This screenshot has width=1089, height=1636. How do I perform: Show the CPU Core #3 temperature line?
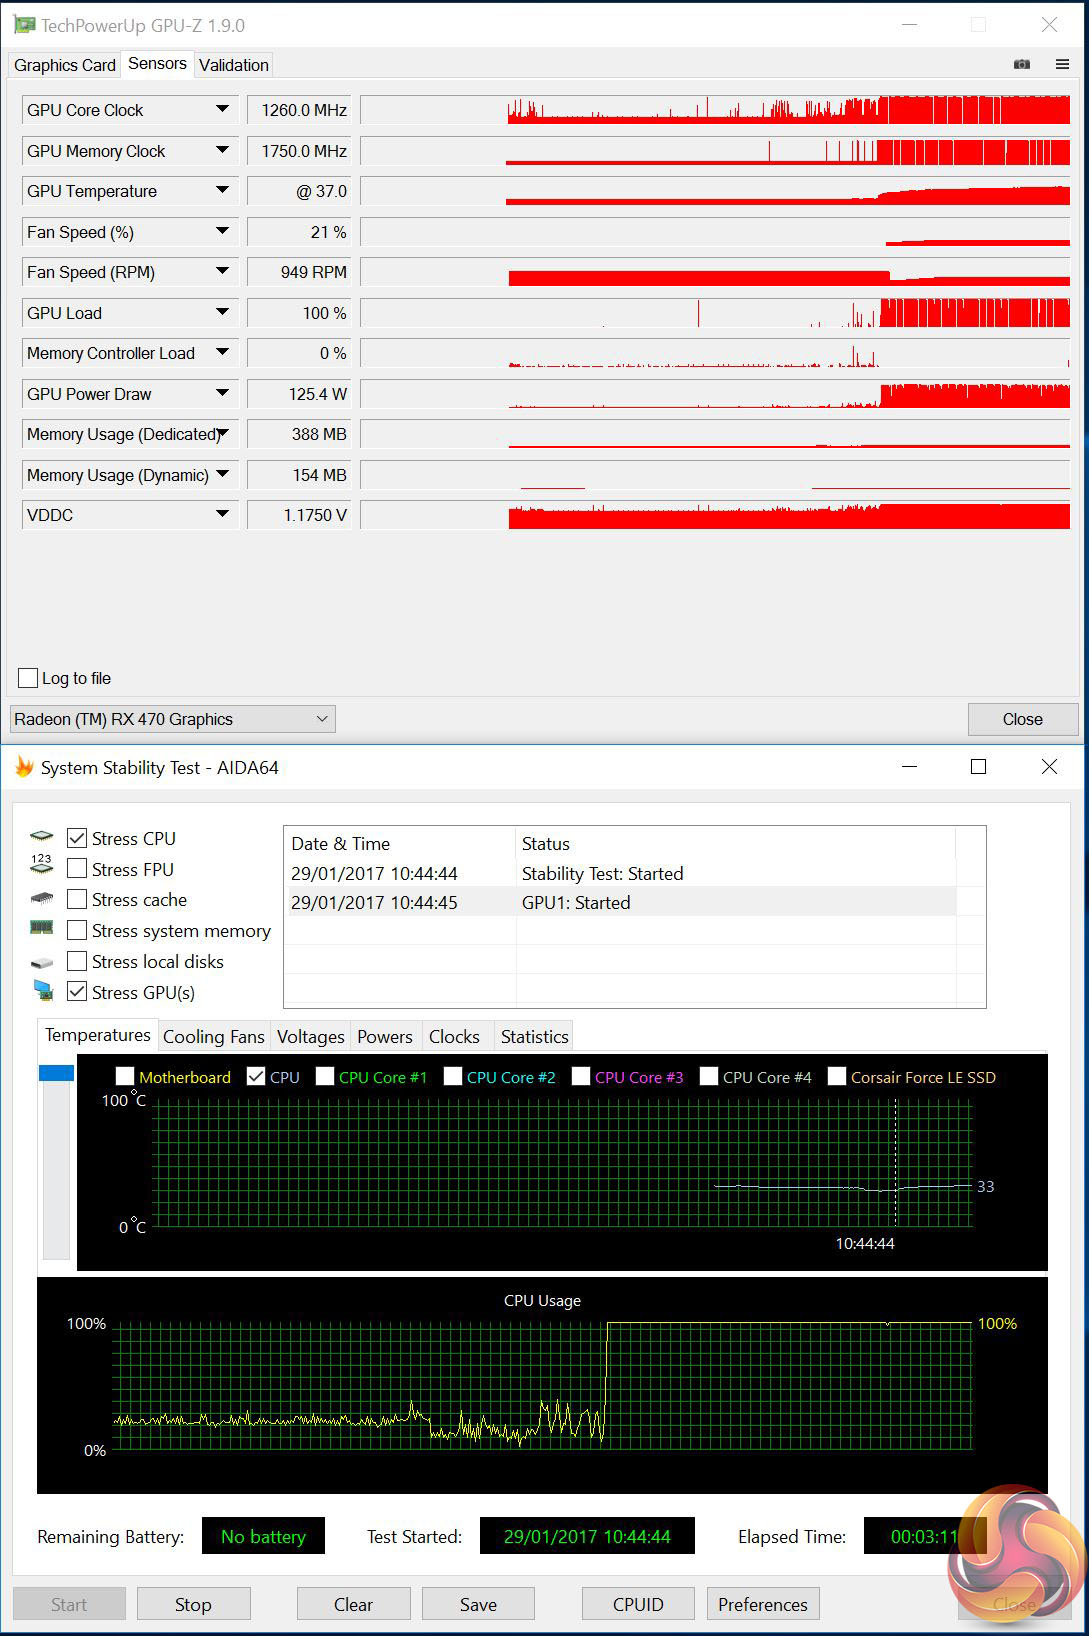click(x=581, y=1076)
